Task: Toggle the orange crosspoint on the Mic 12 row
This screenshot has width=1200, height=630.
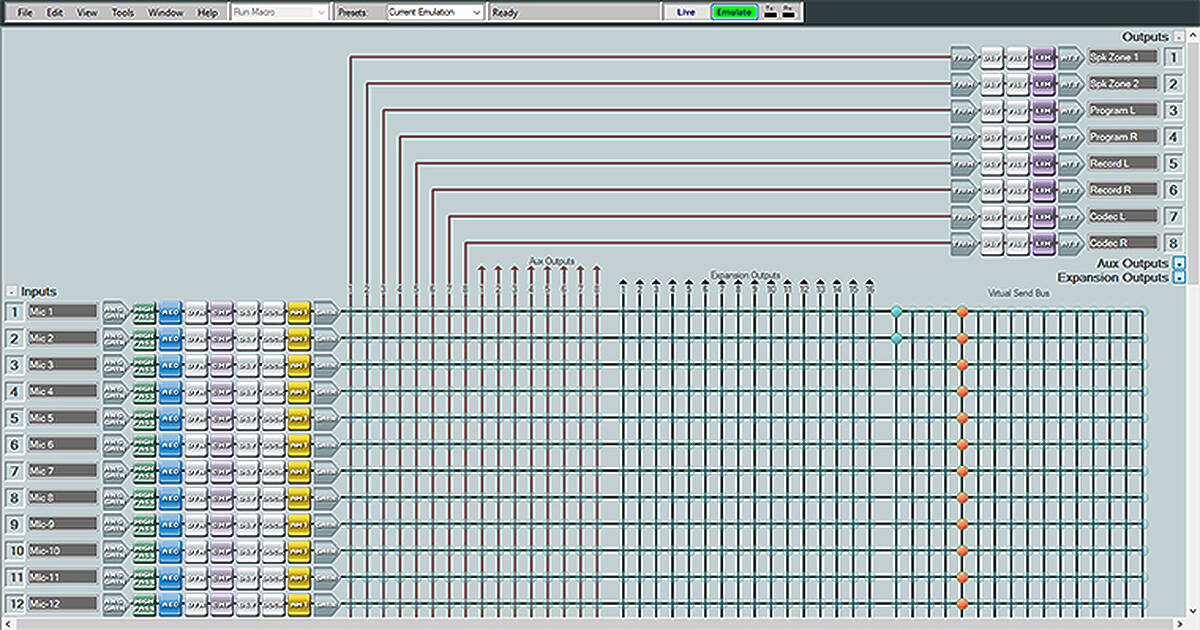Action: click(962, 603)
